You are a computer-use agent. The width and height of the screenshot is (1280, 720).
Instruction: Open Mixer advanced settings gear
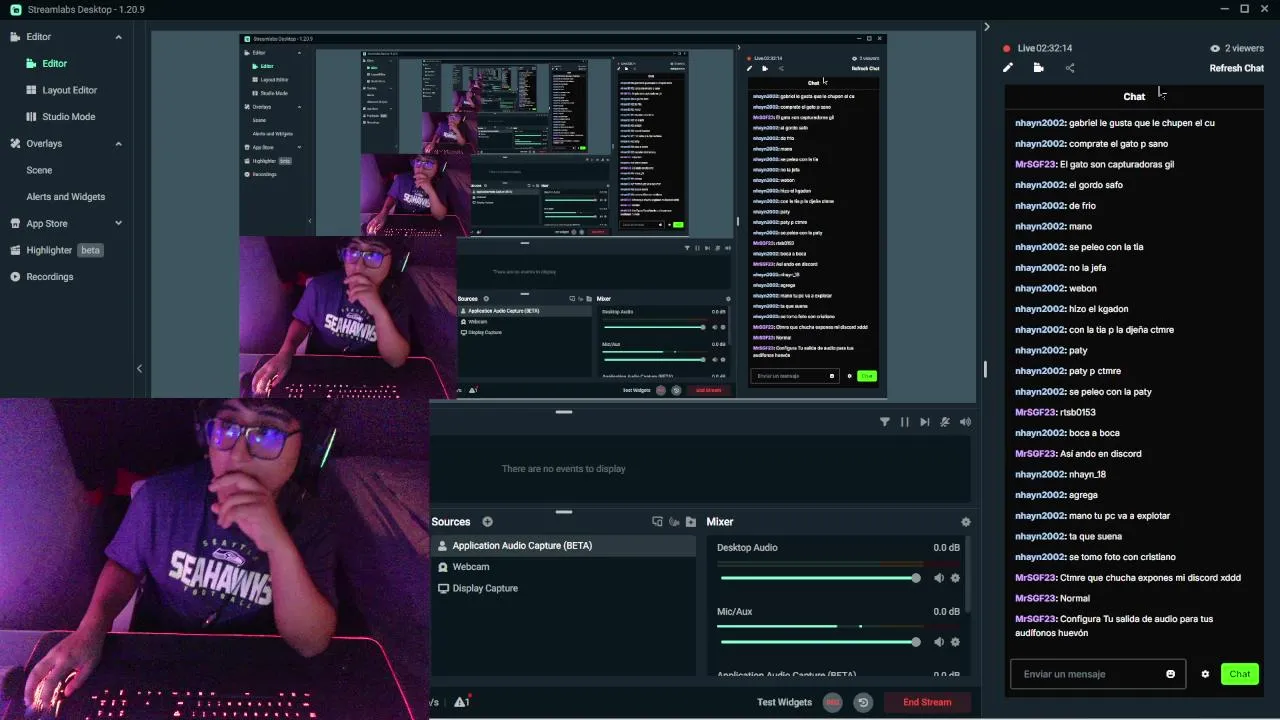point(965,522)
